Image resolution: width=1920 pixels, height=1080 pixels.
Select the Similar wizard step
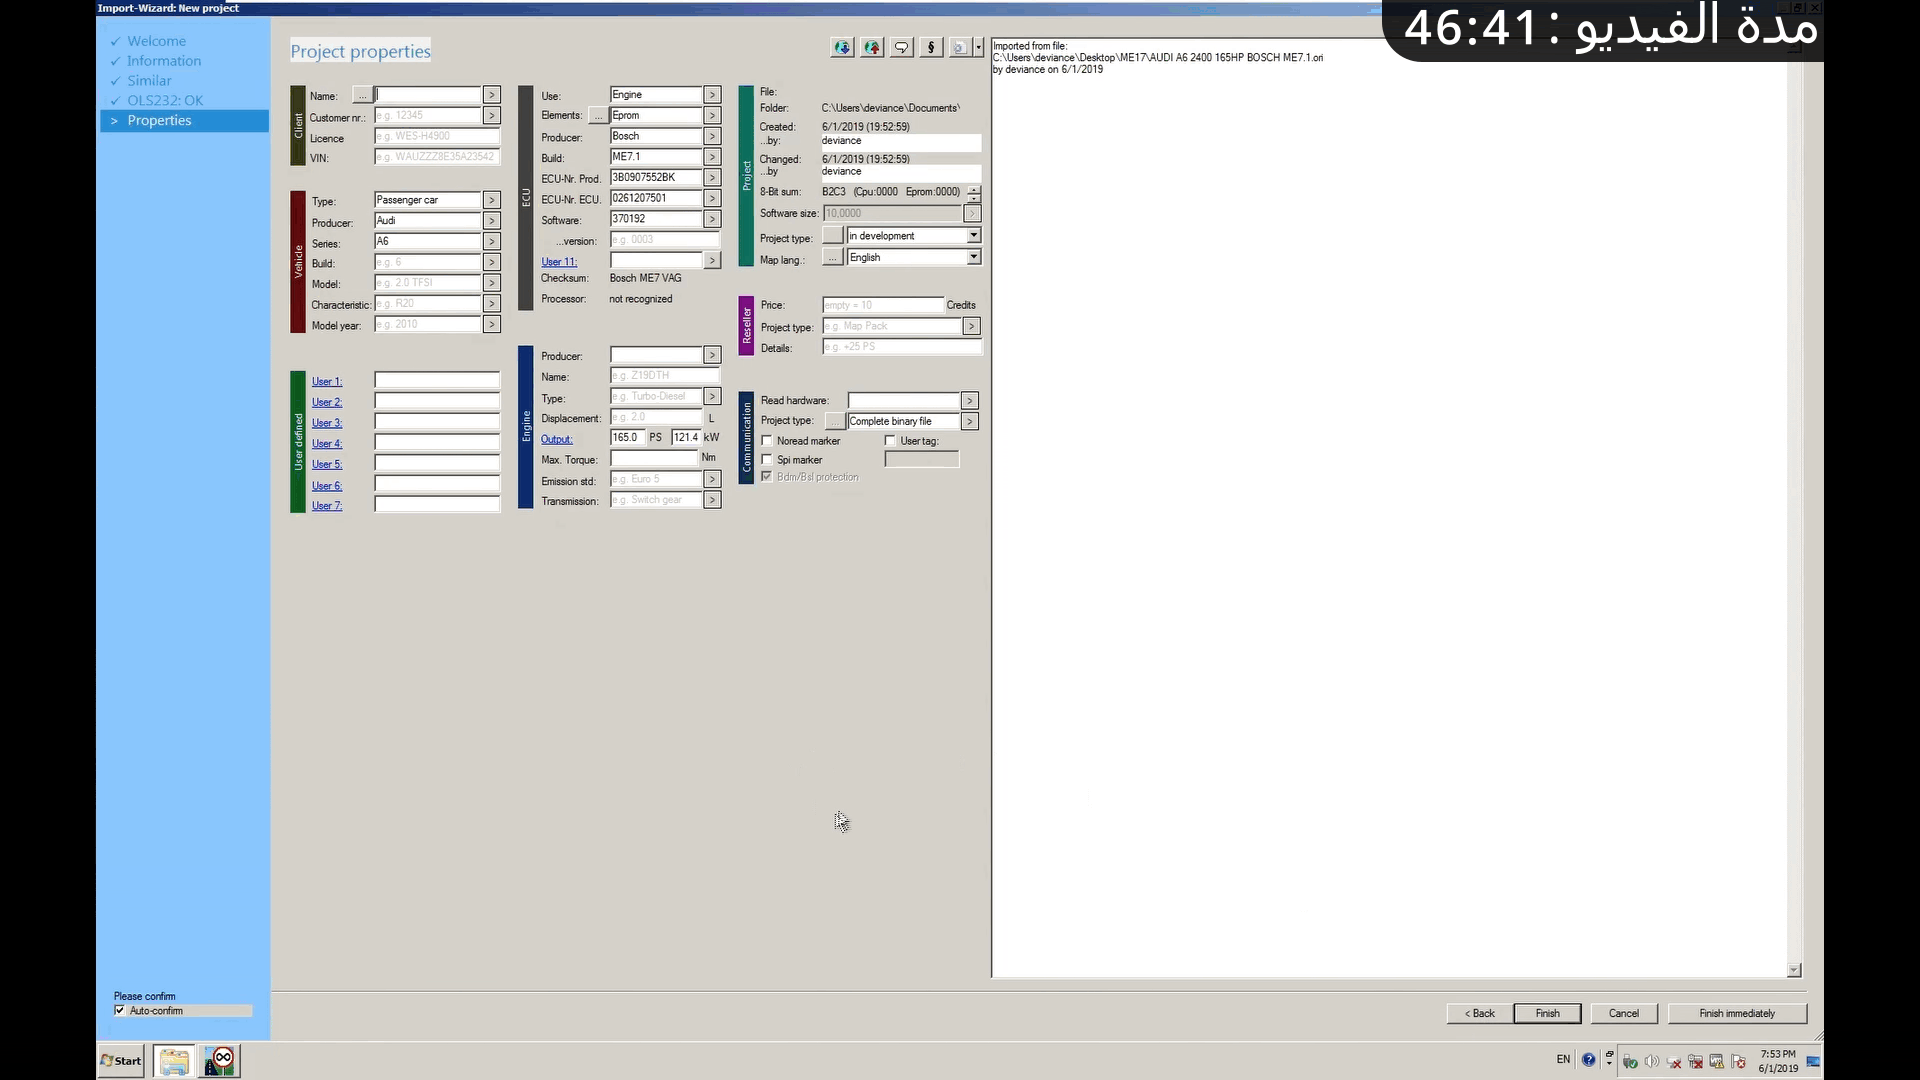click(149, 81)
